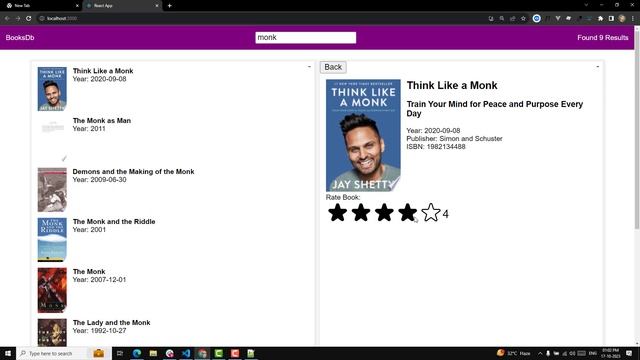Click the ISBN: 1982134488 text
Viewport: 640px width, 360px height.
click(436, 147)
